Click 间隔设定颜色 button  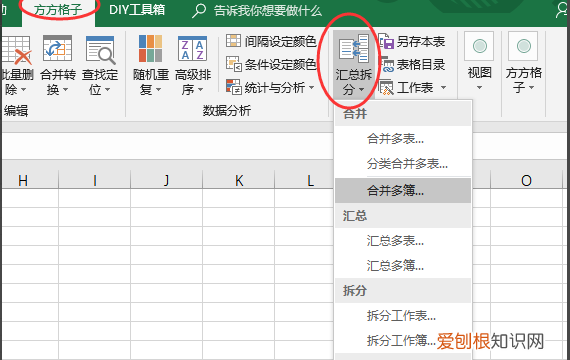271,41
